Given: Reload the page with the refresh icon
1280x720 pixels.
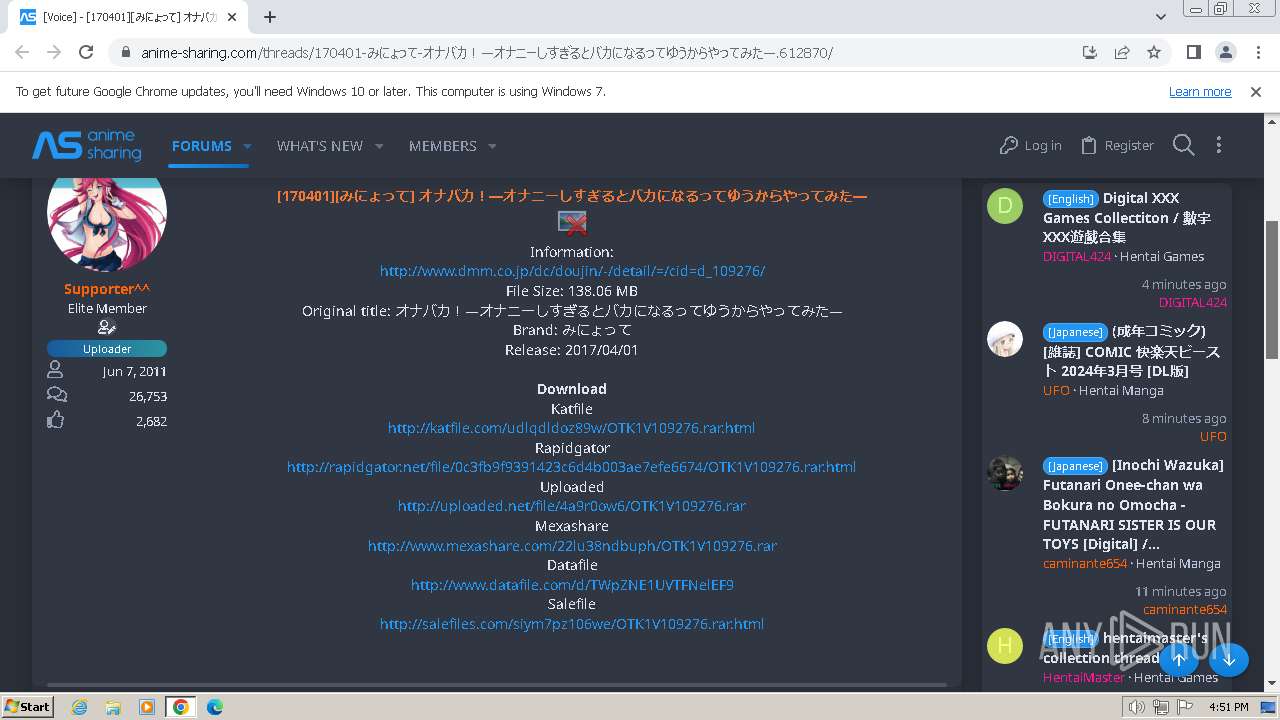Looking at the screenshot, I should (x=86, y=52).
